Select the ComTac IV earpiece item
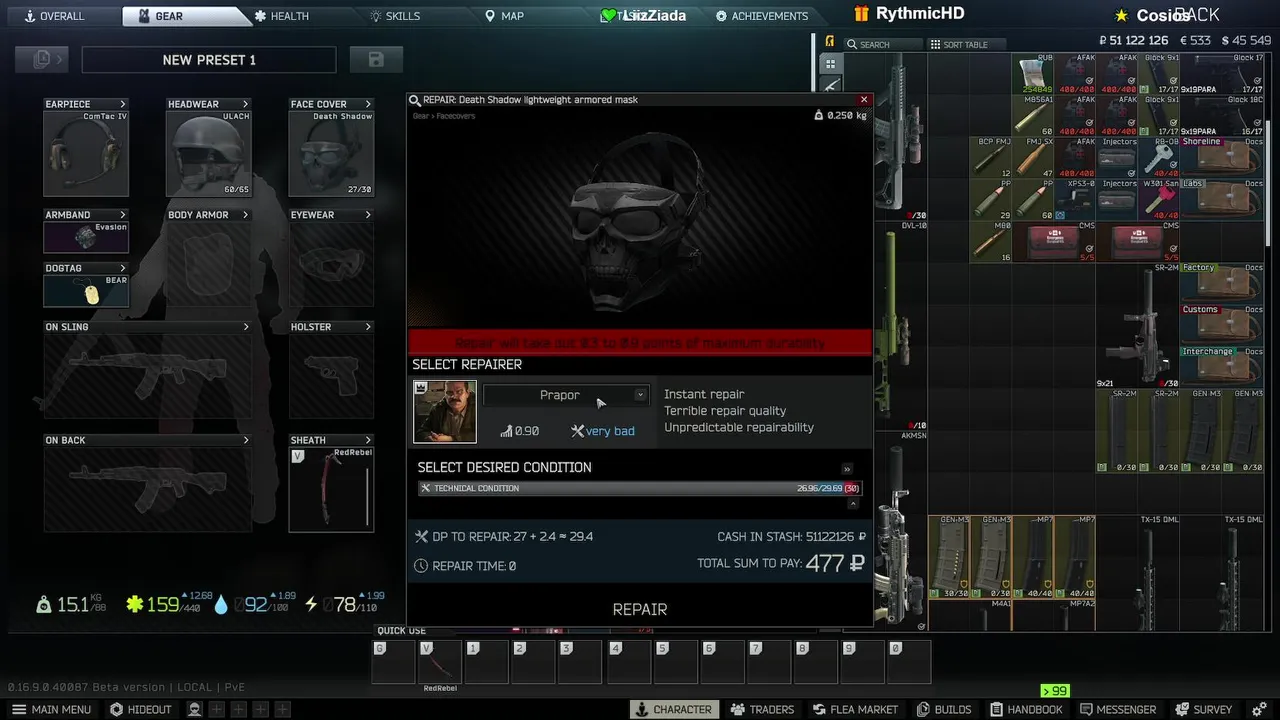Image resolution: width=1280 pixels, height=720 pixels. tap(86, 153)
